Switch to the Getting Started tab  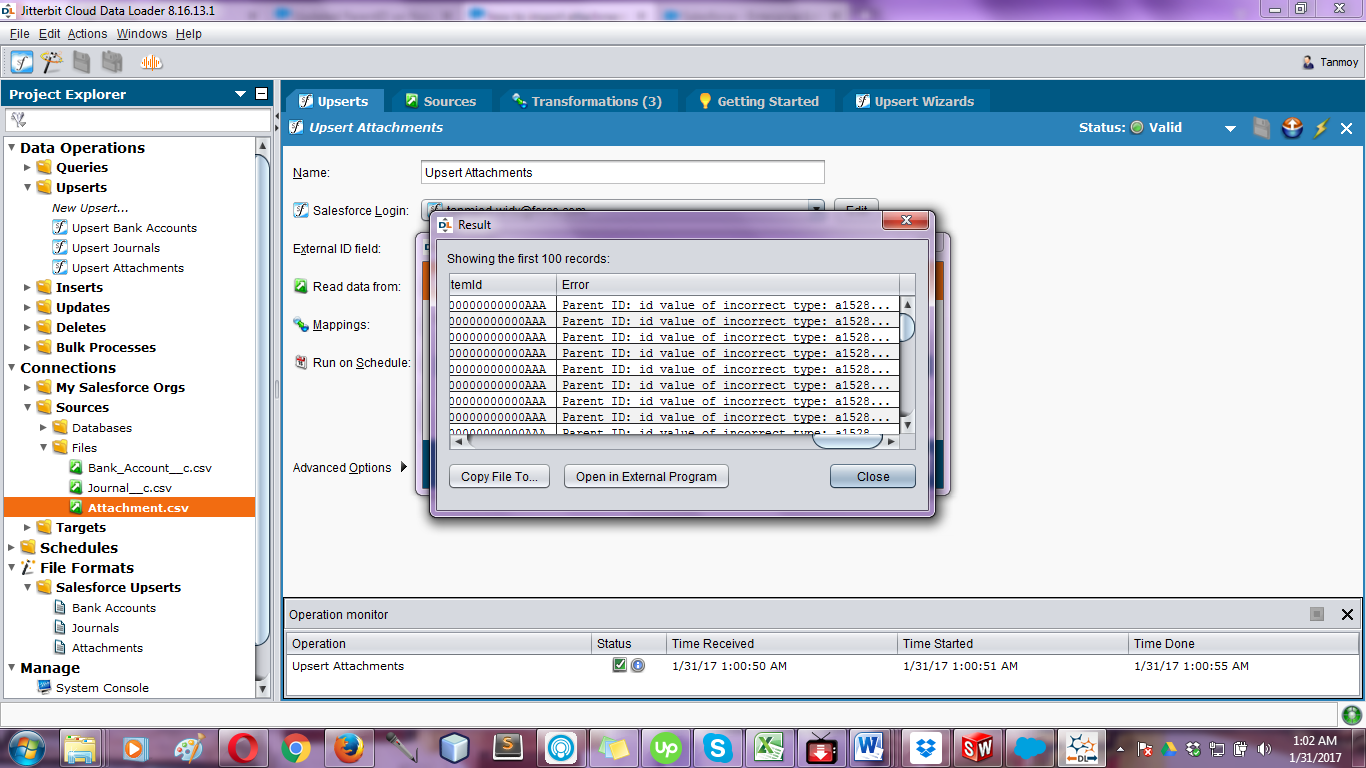[758, 101]
